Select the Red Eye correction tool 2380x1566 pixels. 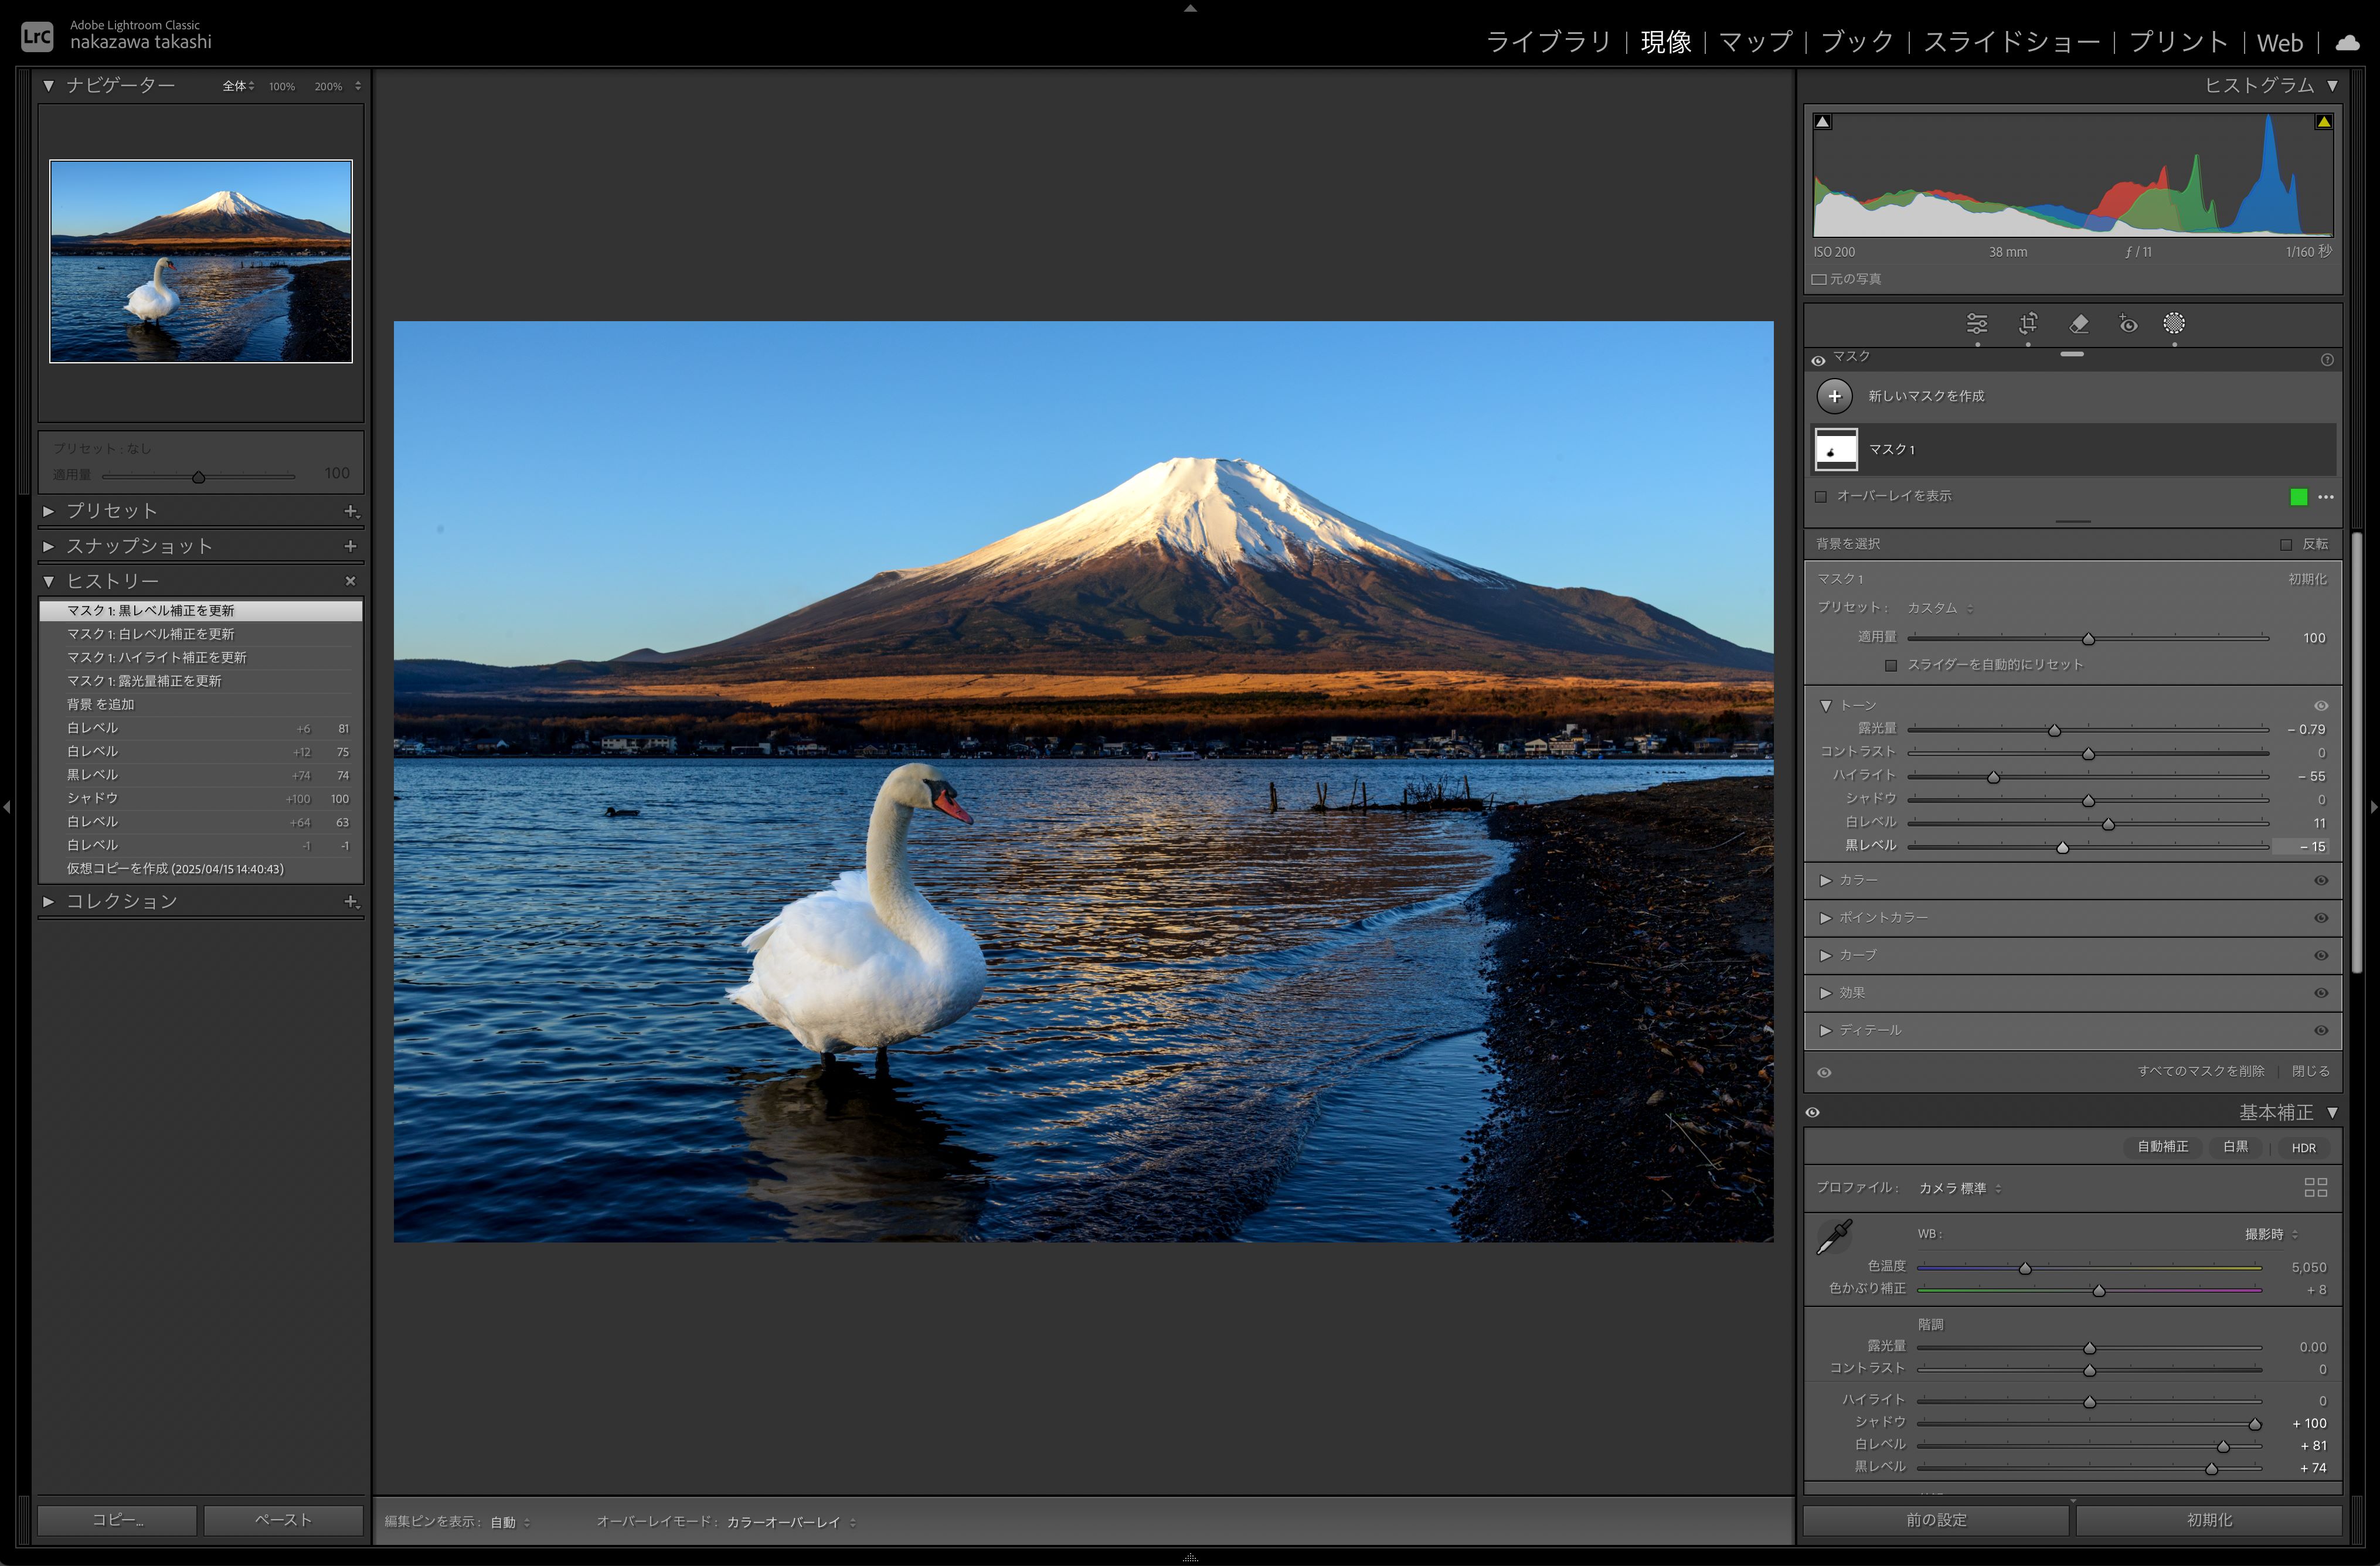[2128, 324]
